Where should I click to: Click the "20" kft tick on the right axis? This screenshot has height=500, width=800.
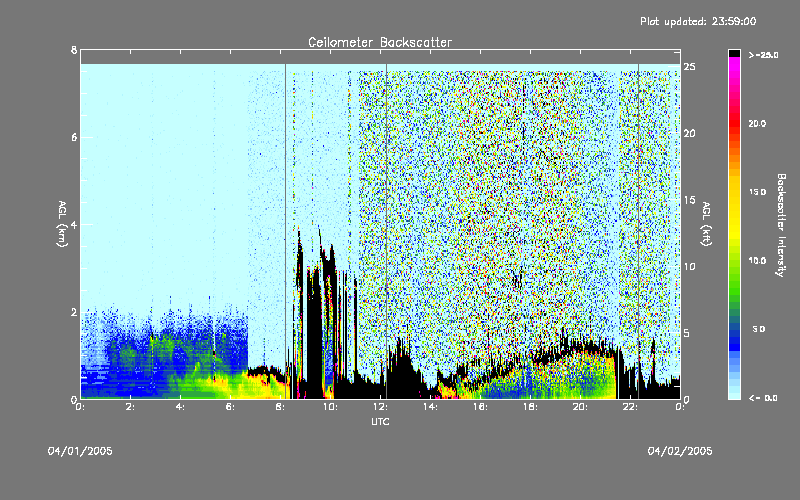(x=689, y=133)
